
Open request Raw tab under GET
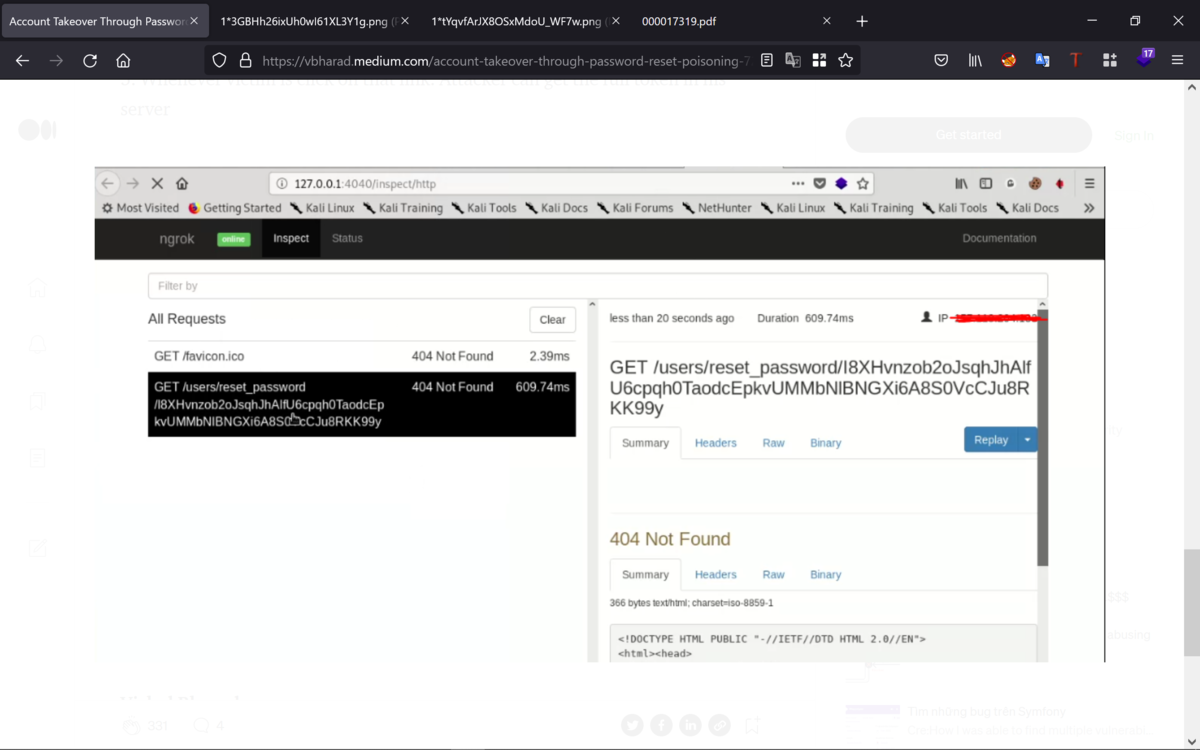tap(773, 443)
